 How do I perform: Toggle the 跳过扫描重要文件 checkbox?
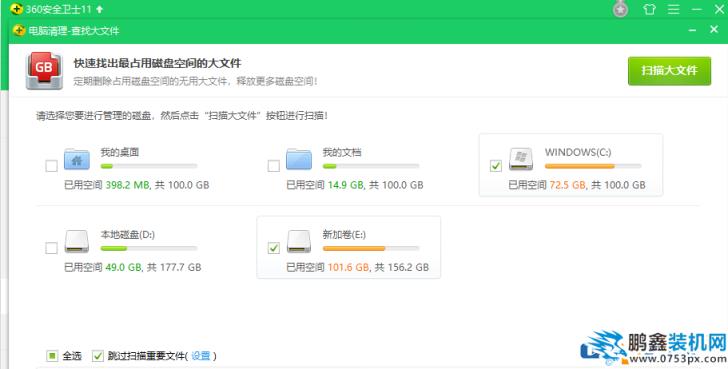[x=98, y=356]
